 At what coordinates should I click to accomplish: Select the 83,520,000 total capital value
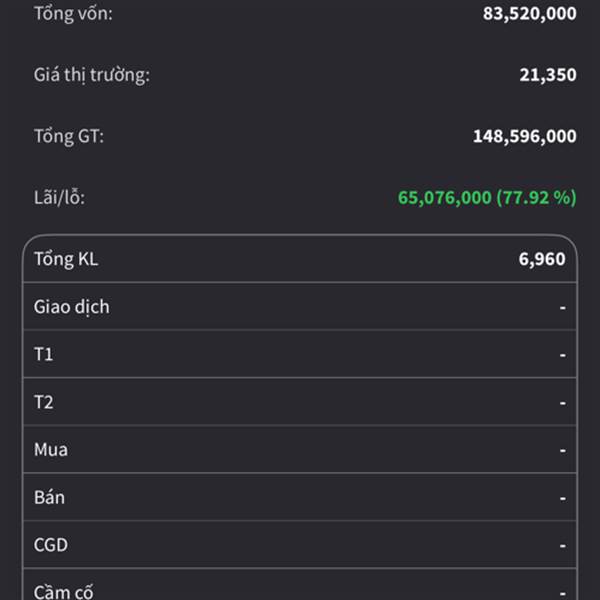tap(529, 13)
